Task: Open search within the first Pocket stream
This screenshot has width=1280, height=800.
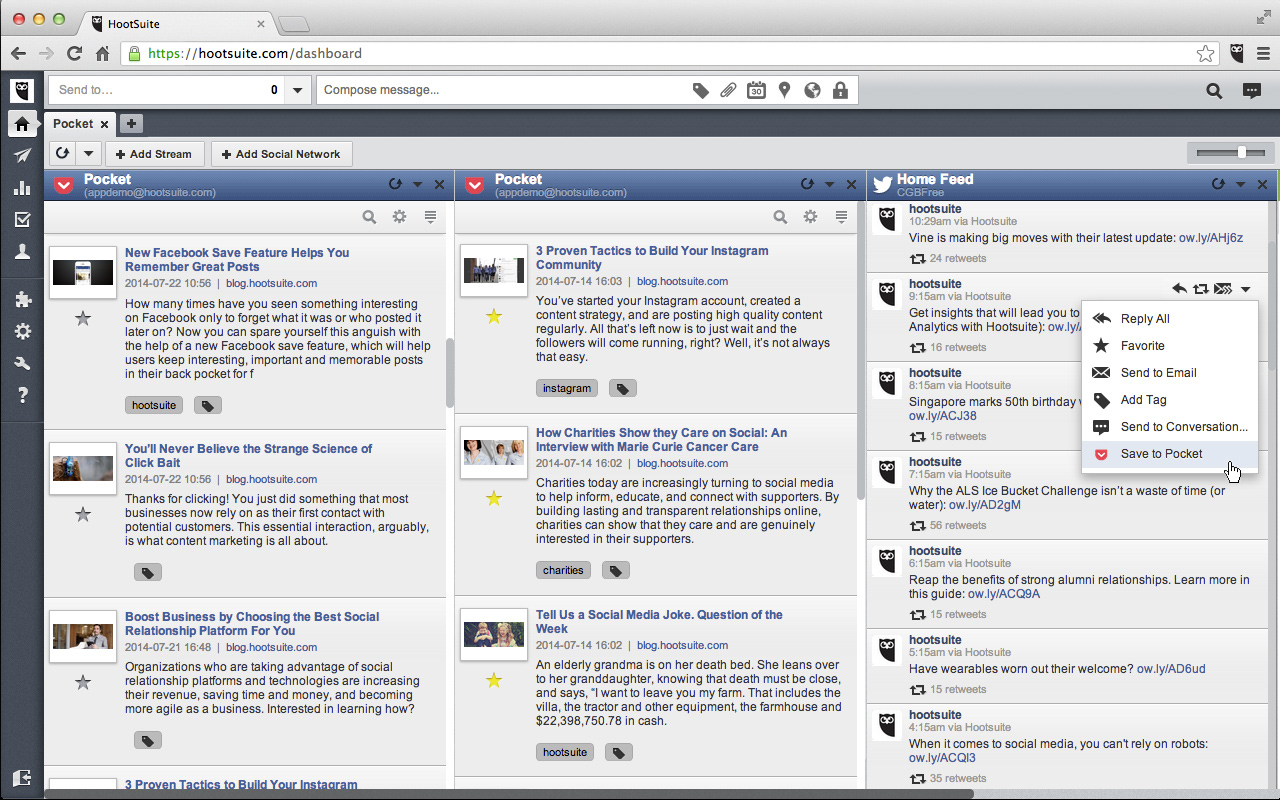Action: 369,216
